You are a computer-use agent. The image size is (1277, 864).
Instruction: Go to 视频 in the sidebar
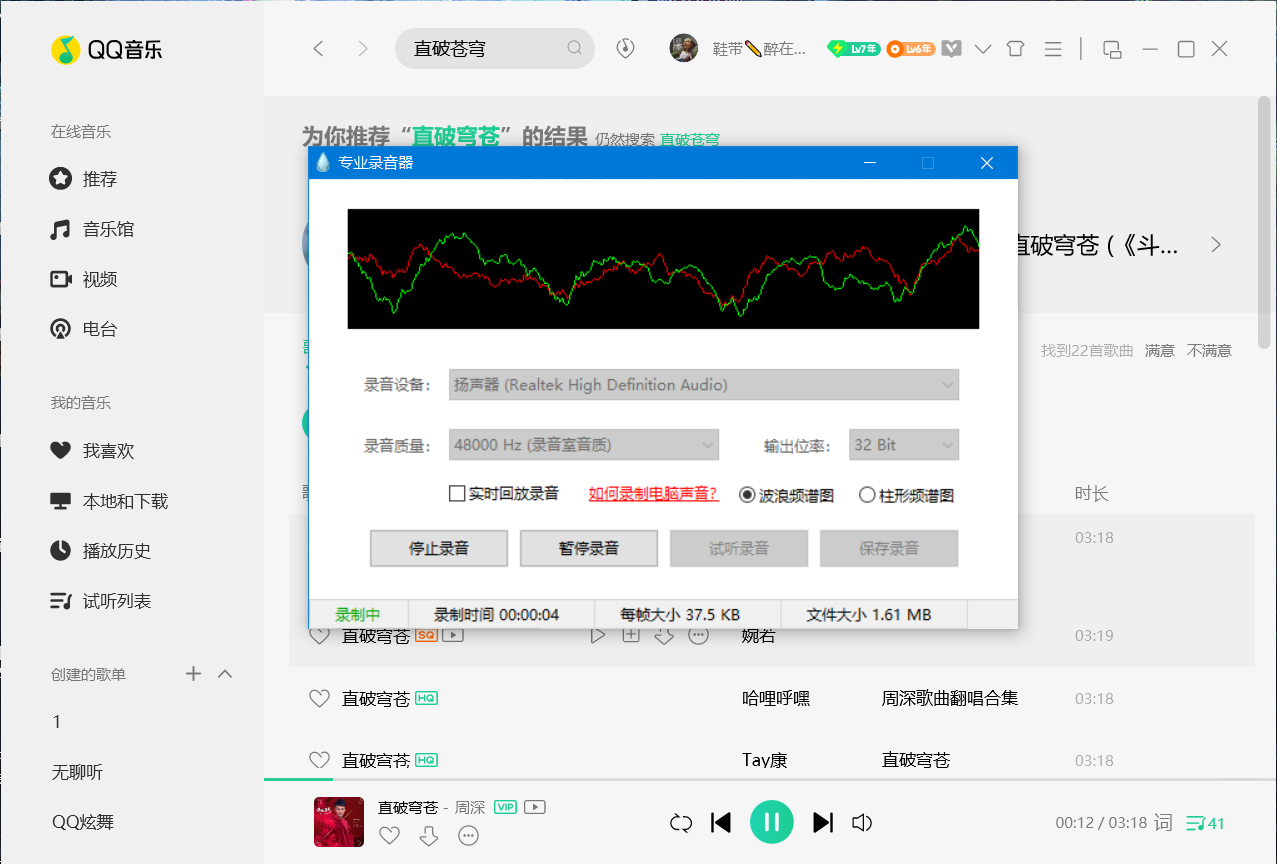coord(84,279)
